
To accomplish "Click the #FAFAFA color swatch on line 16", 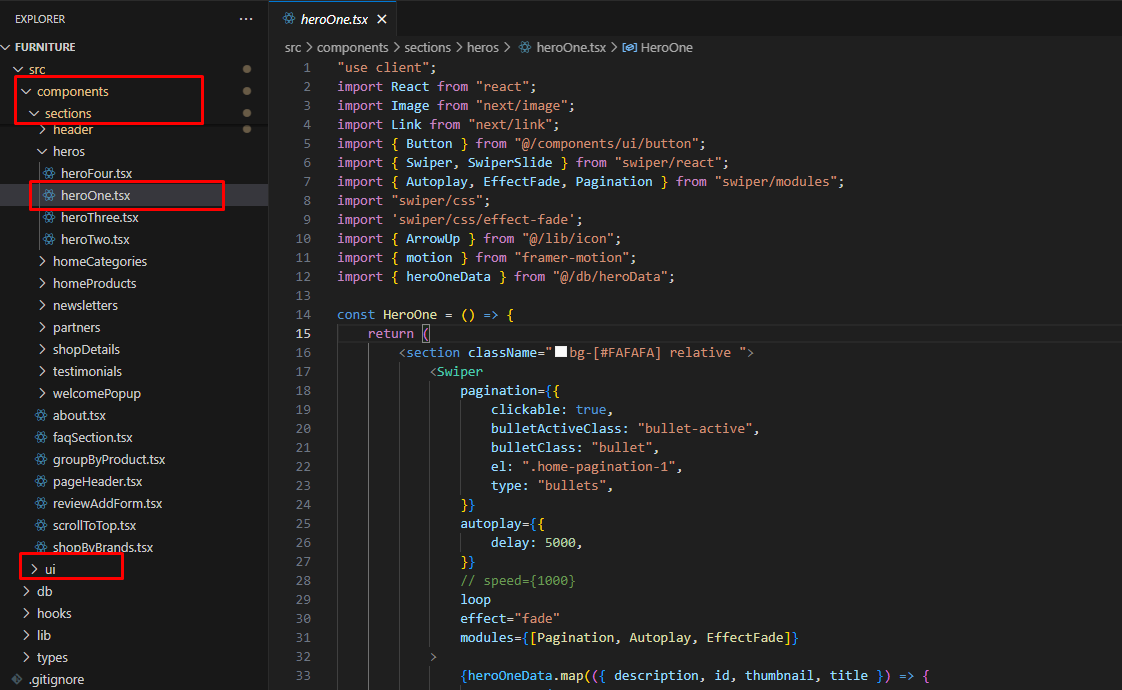I will tap(561, 353).
